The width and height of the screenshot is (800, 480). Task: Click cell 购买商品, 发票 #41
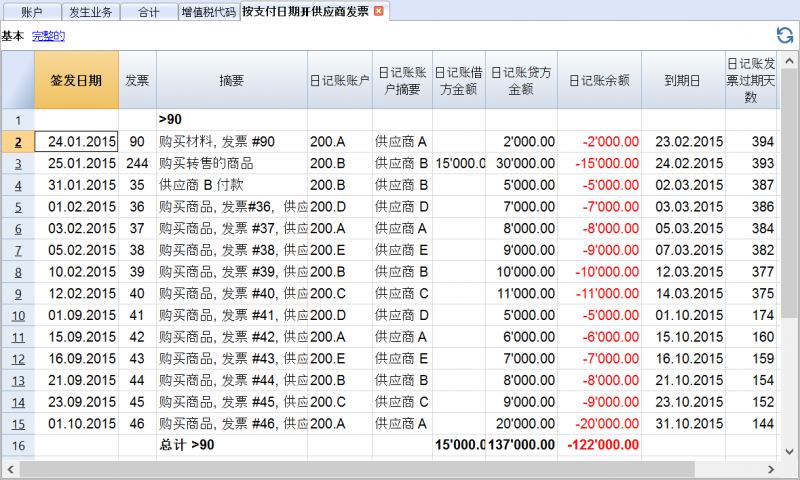[x=232, y=315]
